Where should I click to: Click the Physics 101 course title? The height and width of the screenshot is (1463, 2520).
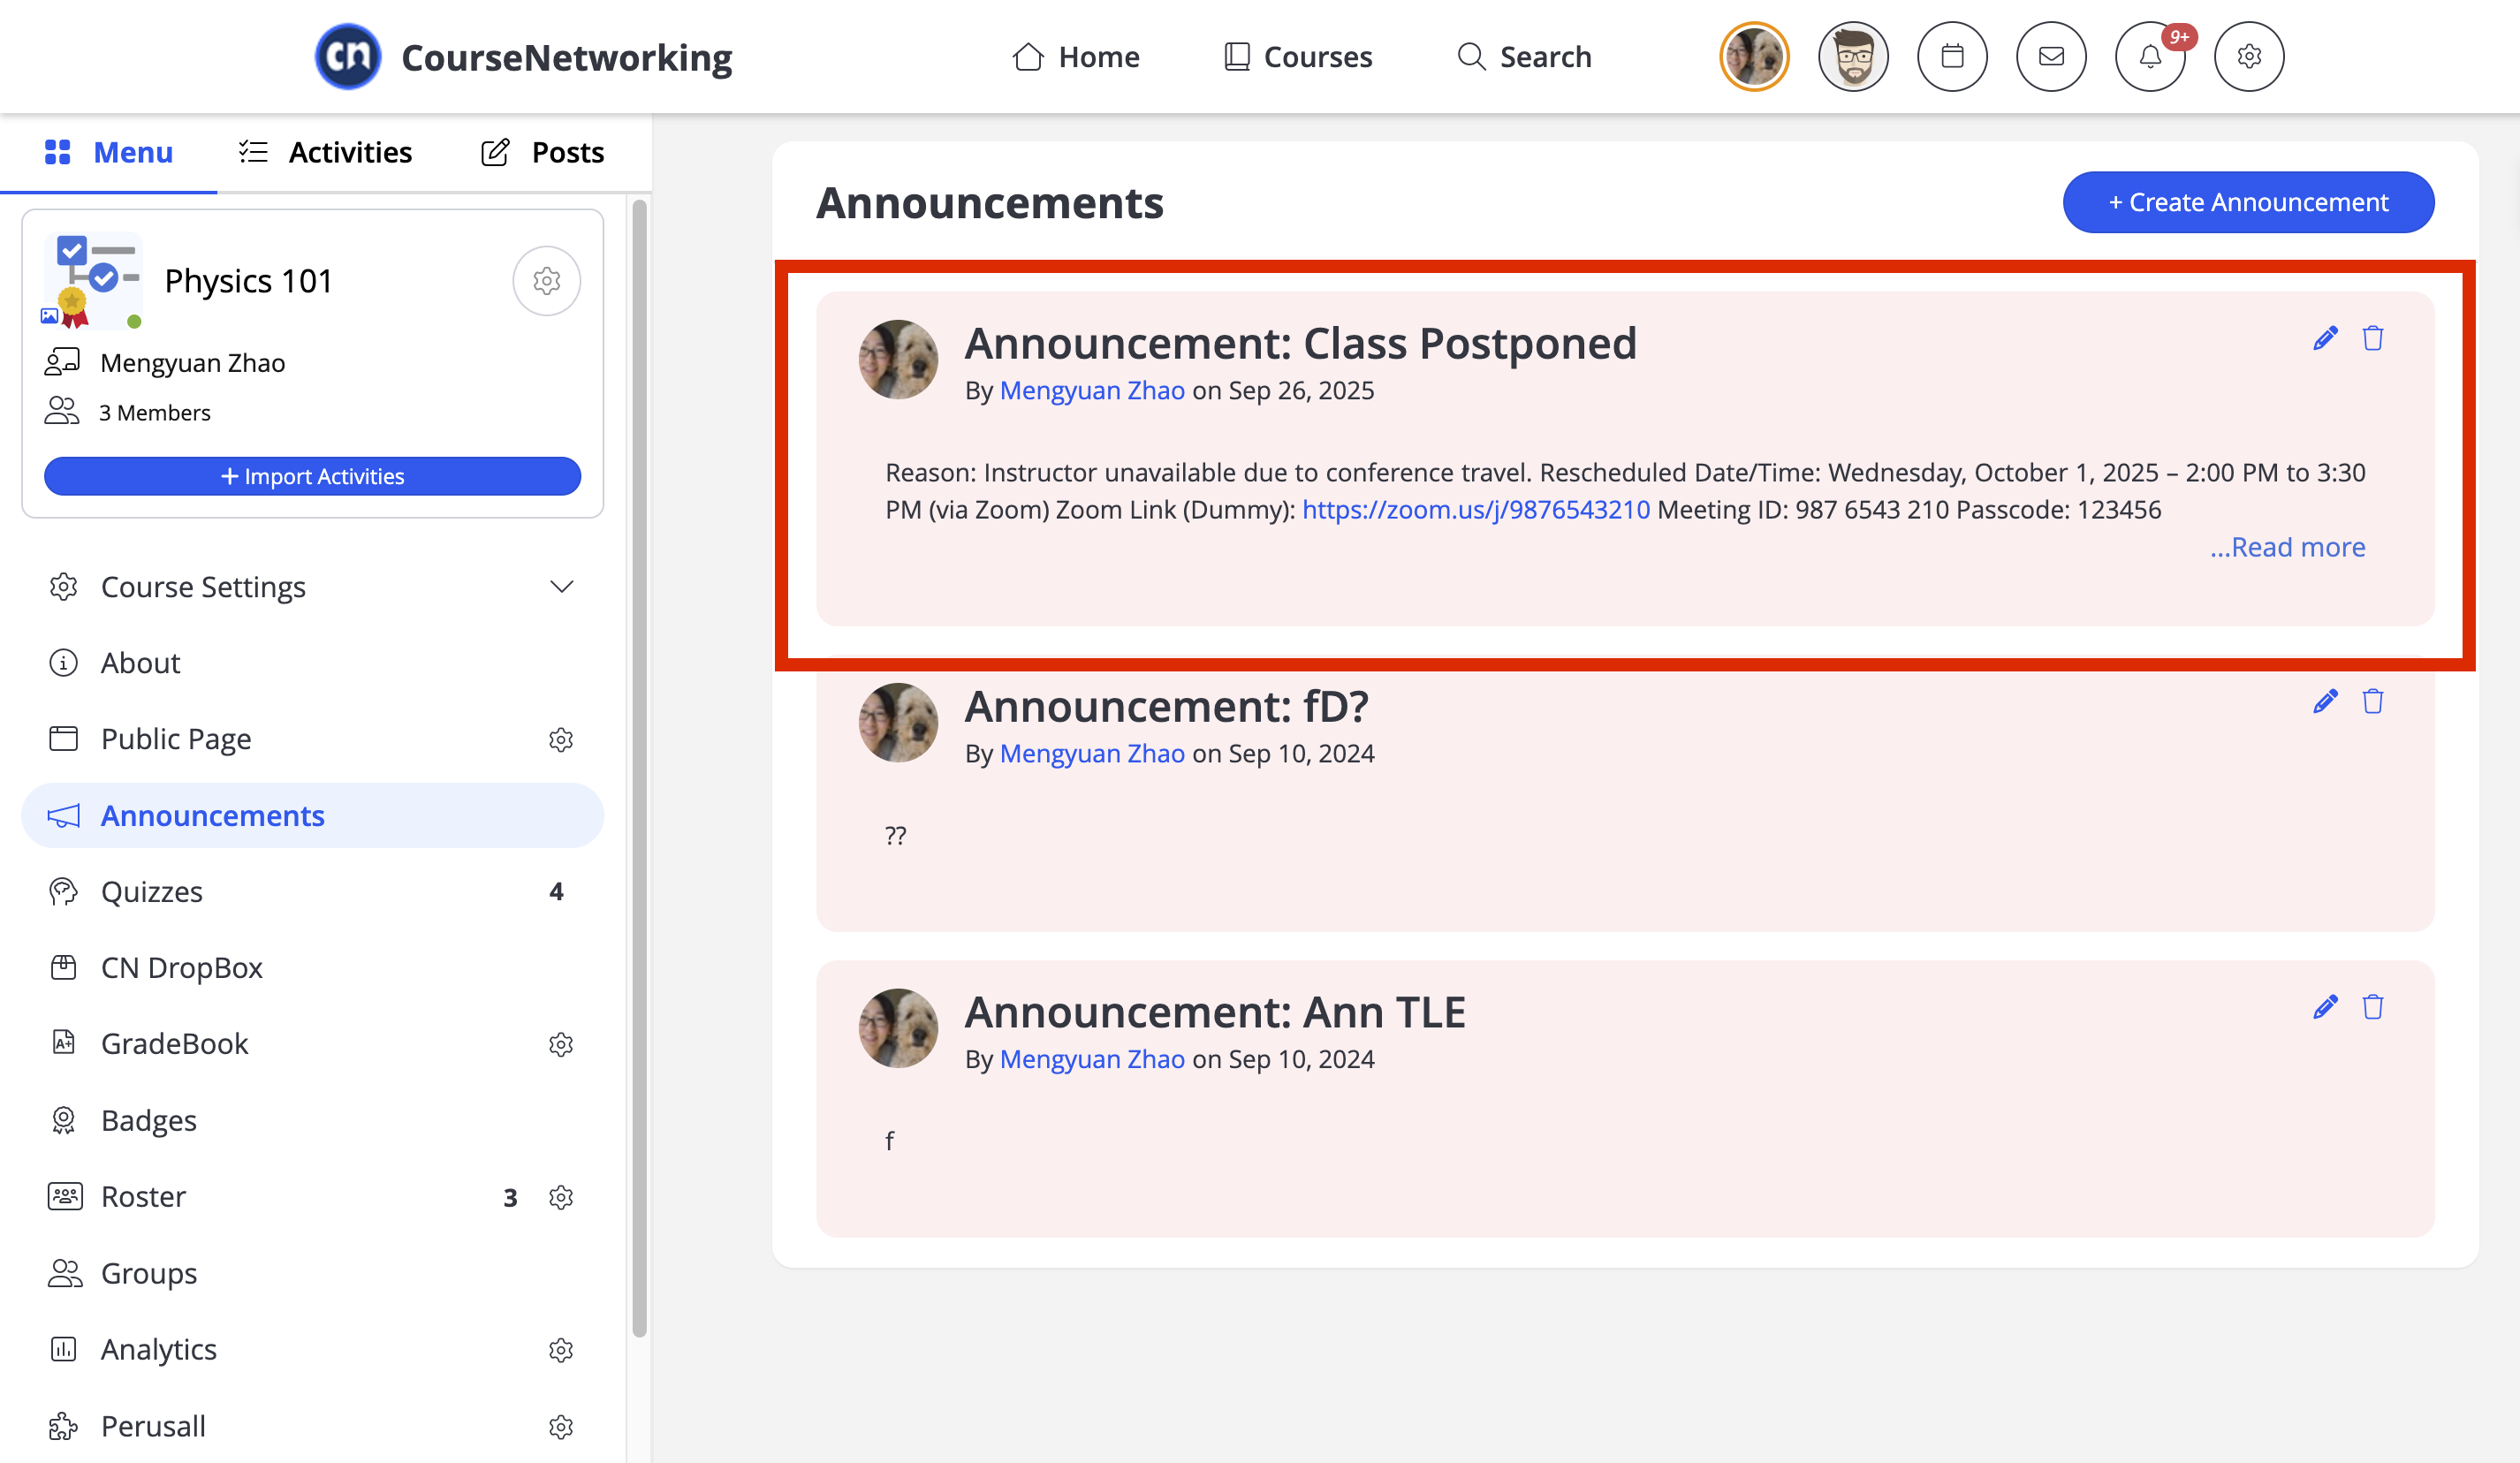(248, 281)
